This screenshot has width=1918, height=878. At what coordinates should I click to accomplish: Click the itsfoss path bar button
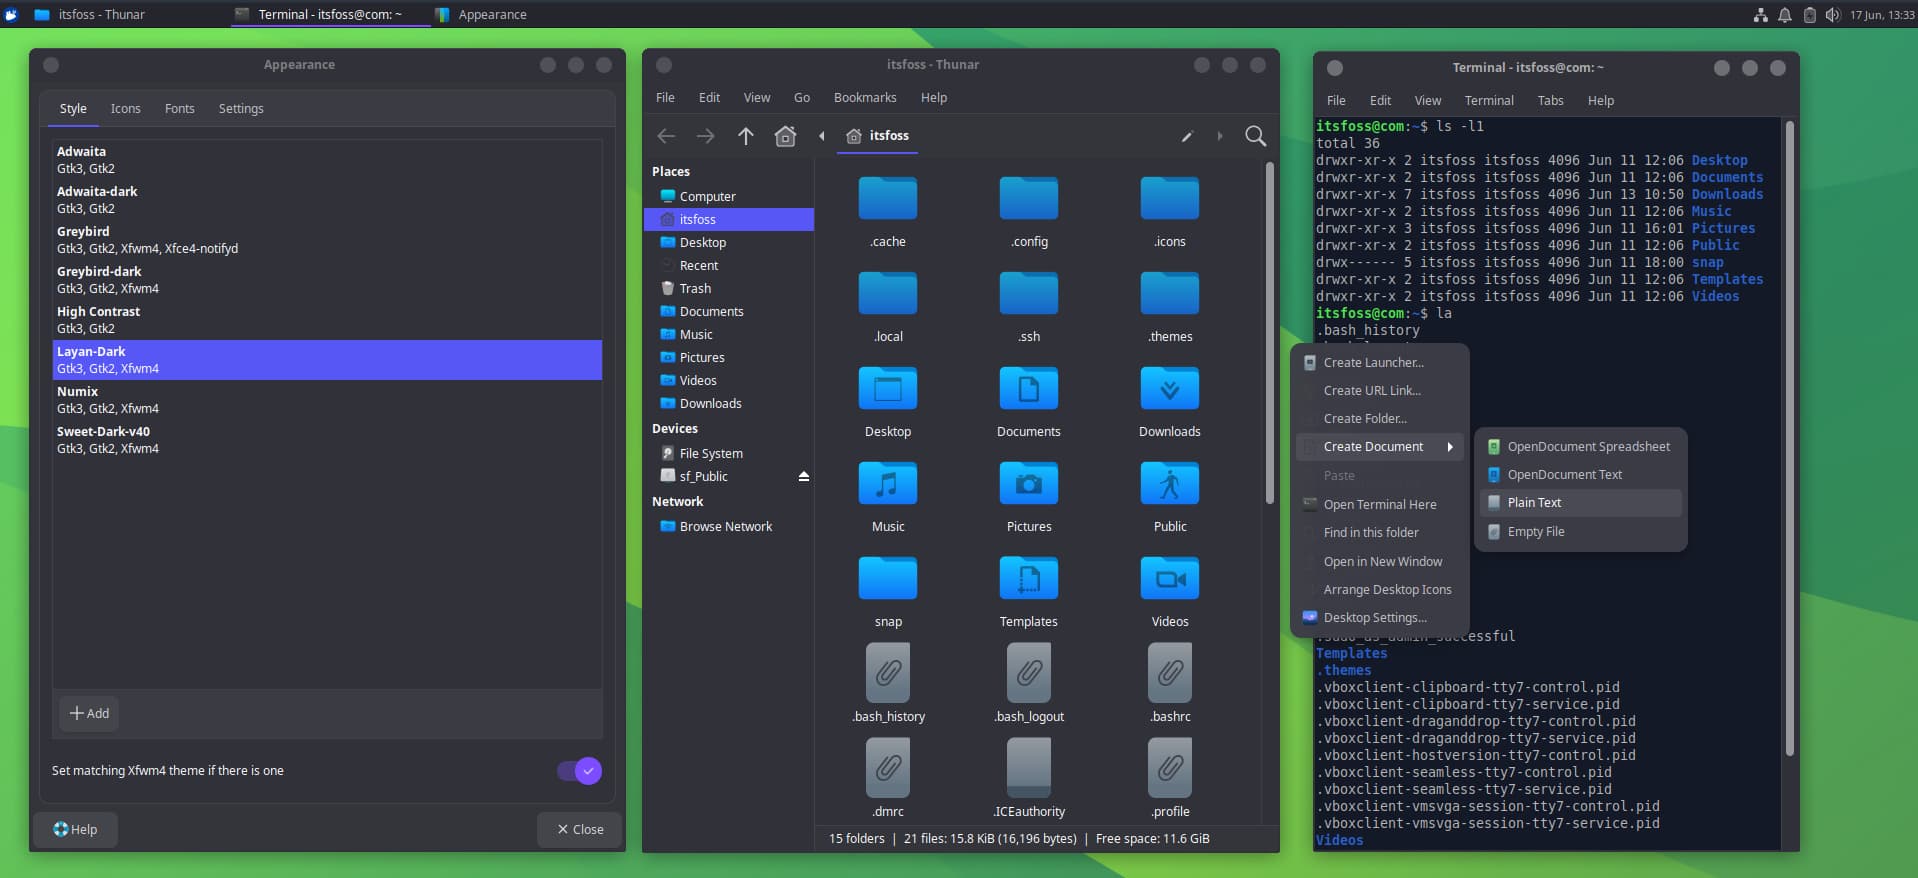point(877,136)
